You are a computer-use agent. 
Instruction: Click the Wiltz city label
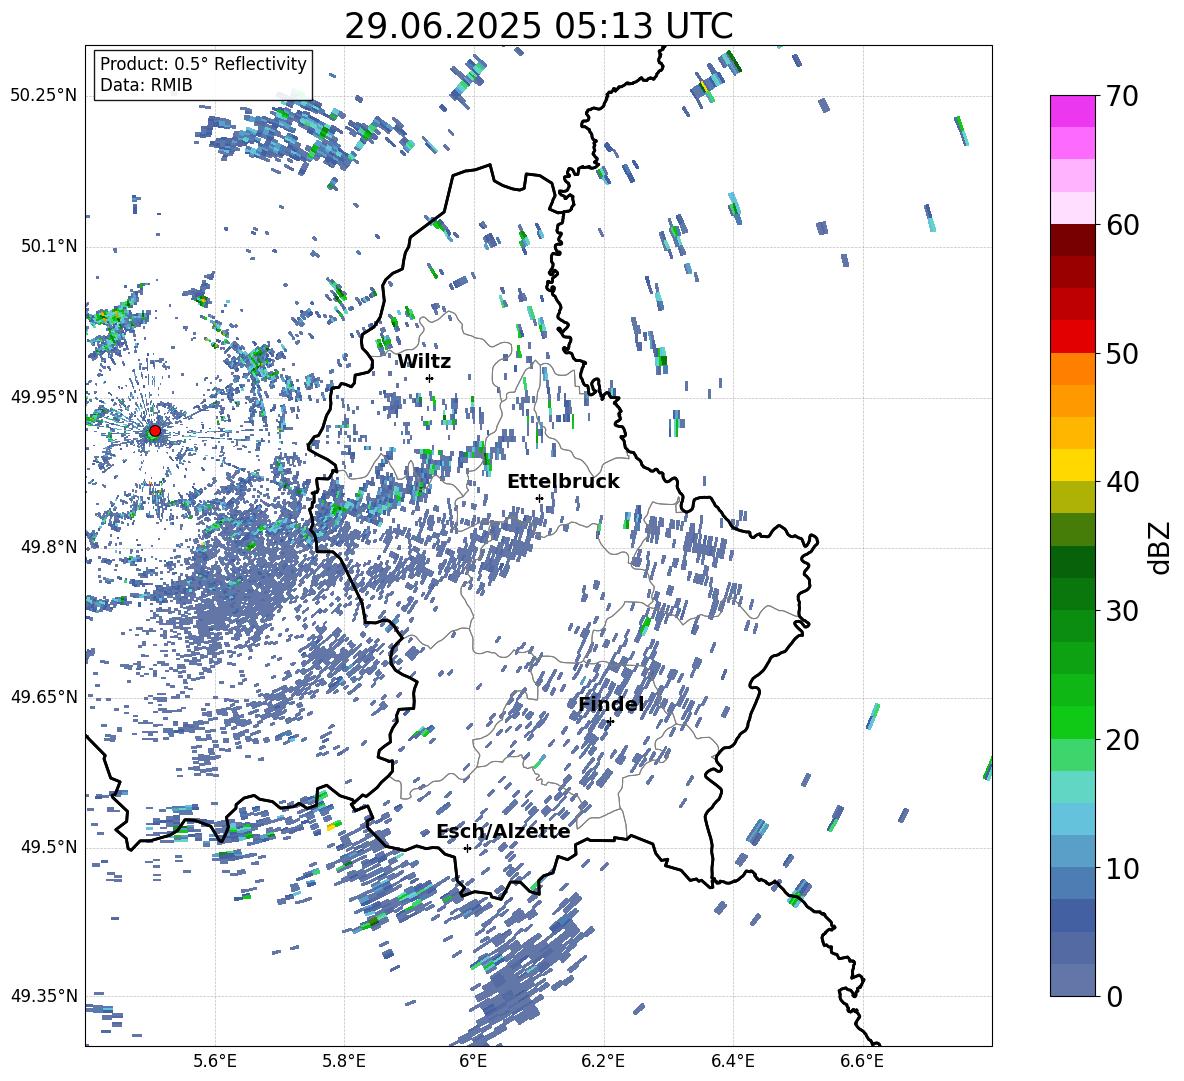pos(424,362)
